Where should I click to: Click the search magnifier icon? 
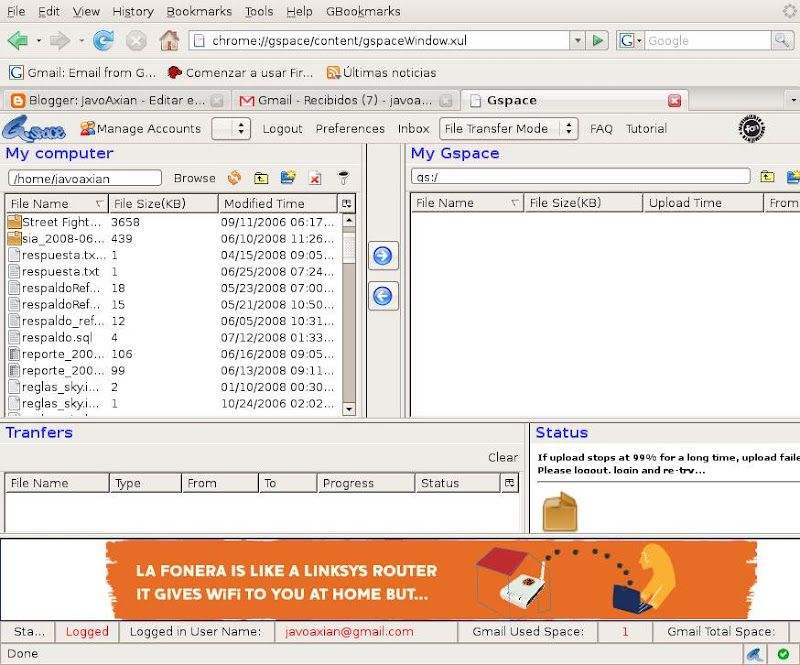coord(782,40)
